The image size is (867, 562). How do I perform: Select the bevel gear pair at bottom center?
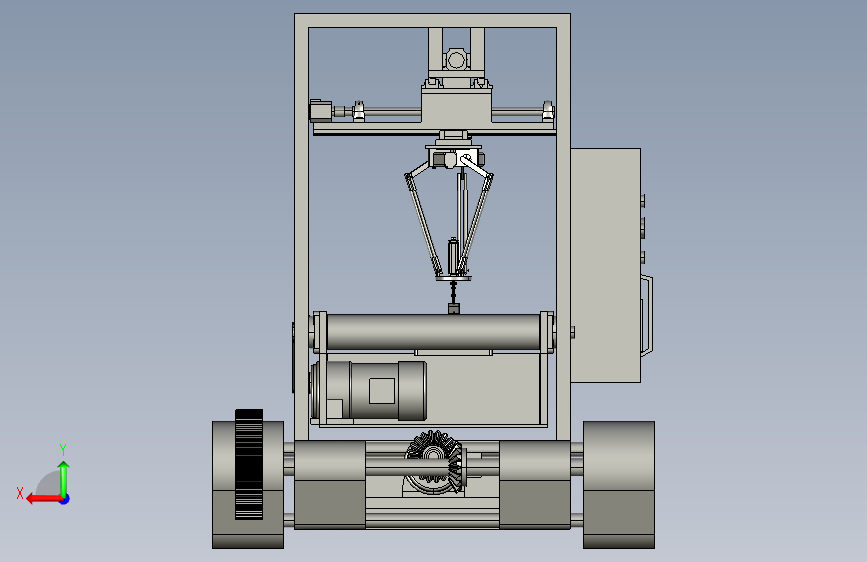pyautogui.click(x=437, y=462)
